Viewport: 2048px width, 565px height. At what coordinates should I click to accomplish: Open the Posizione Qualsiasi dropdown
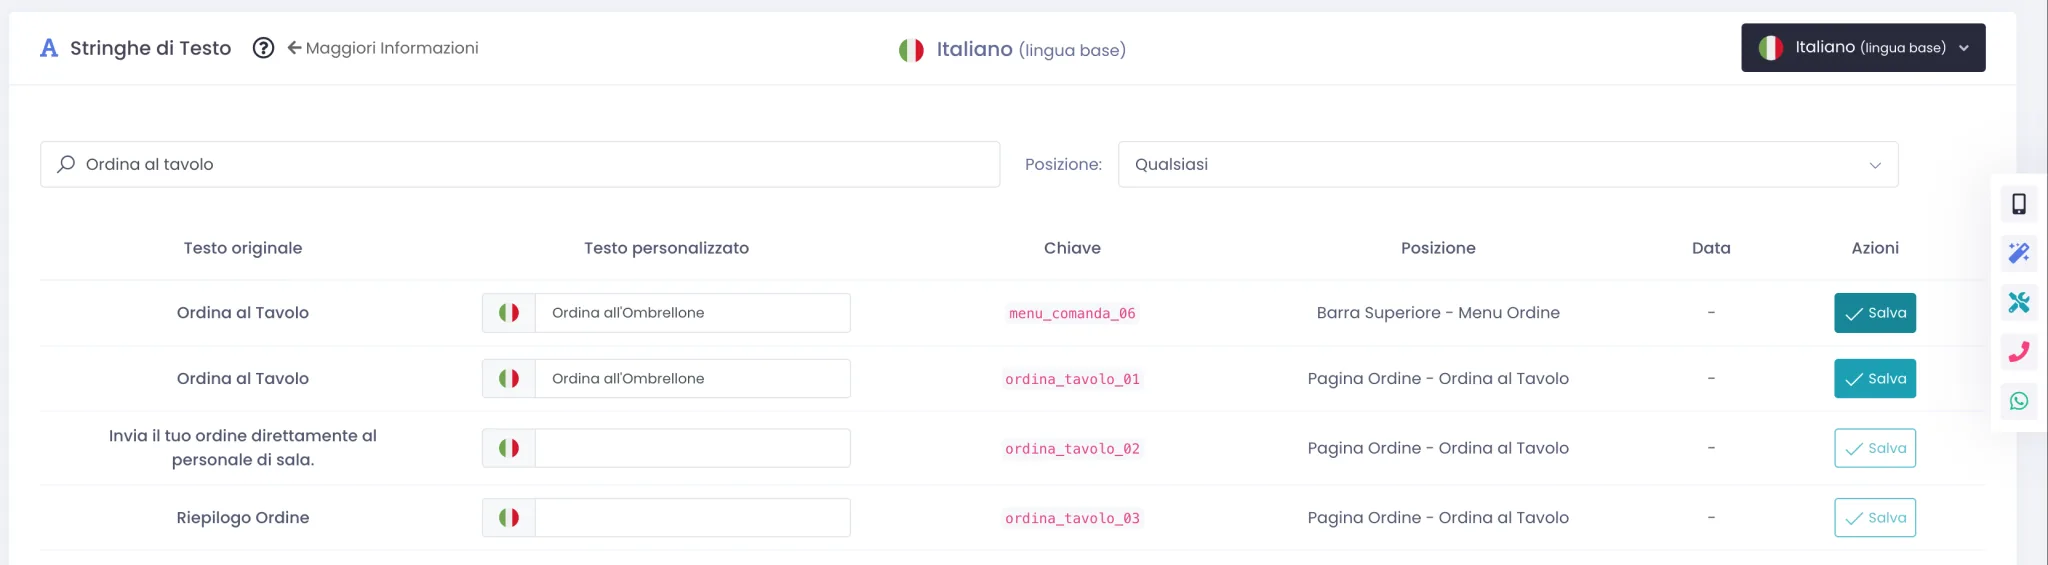point(1508,164)
